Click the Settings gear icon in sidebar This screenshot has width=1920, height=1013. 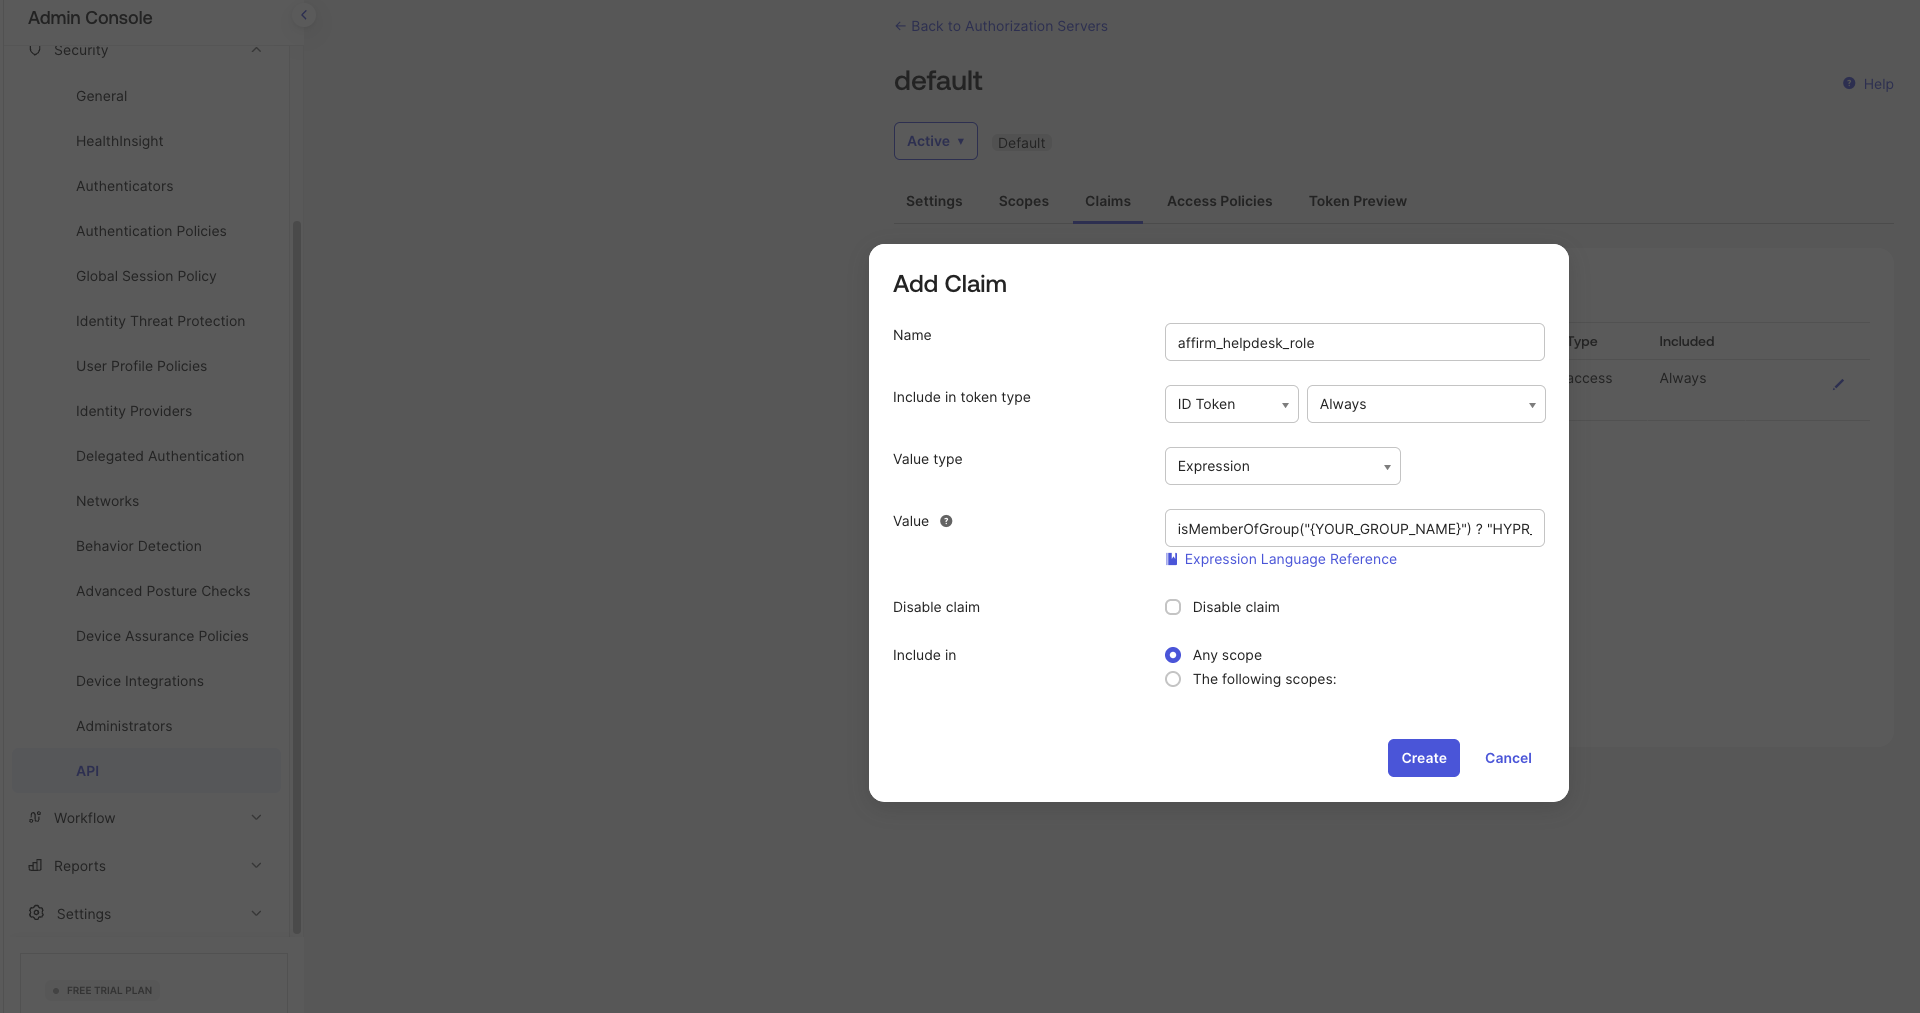pyautogui.click(x=37, y=913)
